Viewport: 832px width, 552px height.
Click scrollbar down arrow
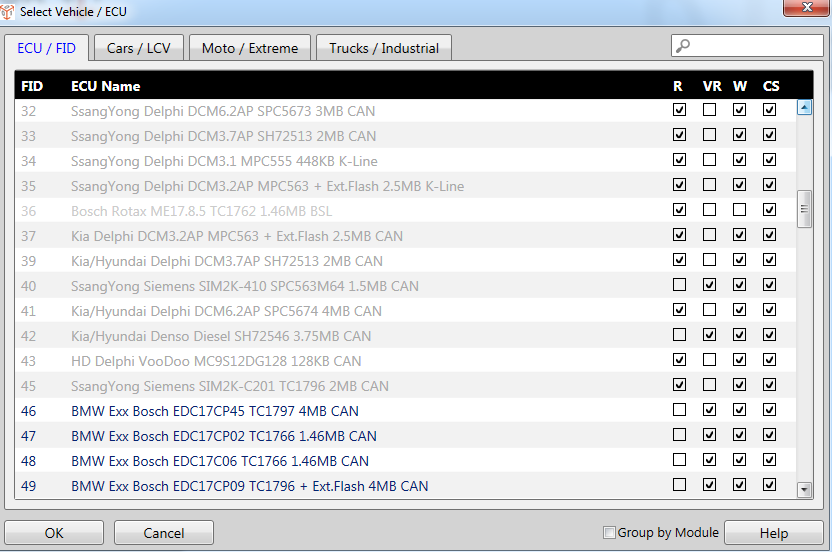[804, 489]
